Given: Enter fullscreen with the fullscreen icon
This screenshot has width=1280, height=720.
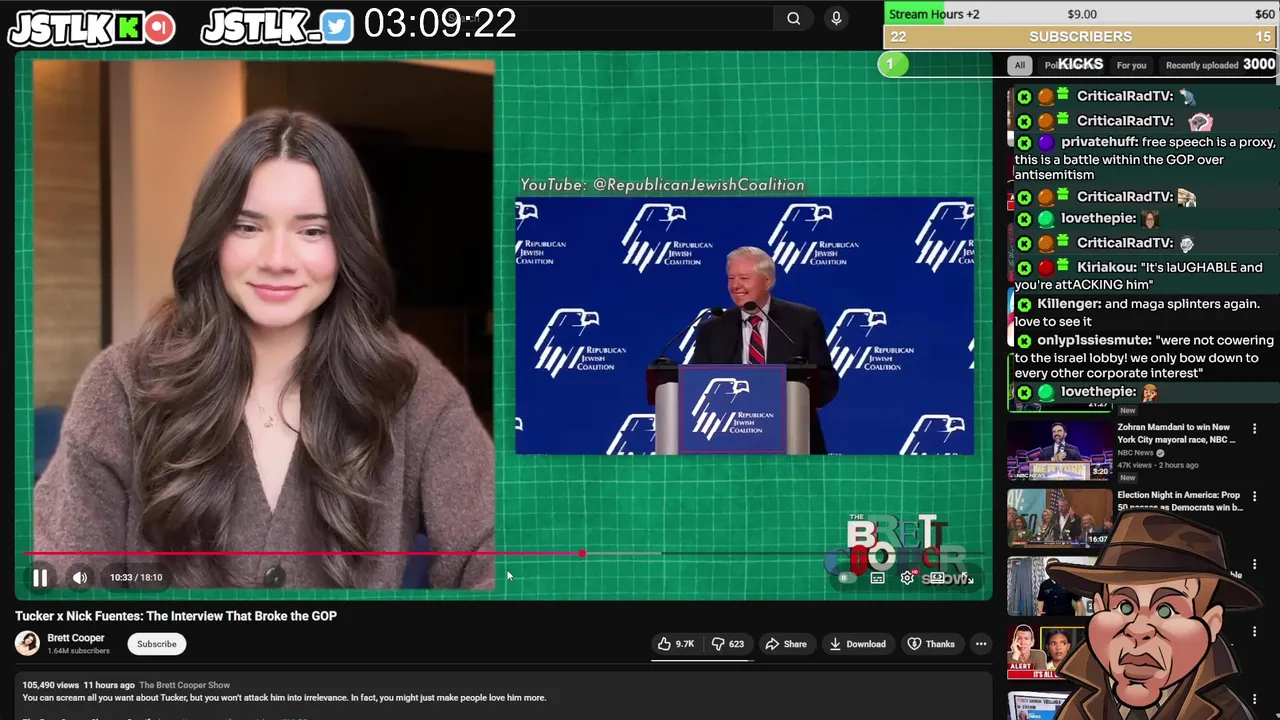Looking at the screenshot, I should tap(965, 578).
